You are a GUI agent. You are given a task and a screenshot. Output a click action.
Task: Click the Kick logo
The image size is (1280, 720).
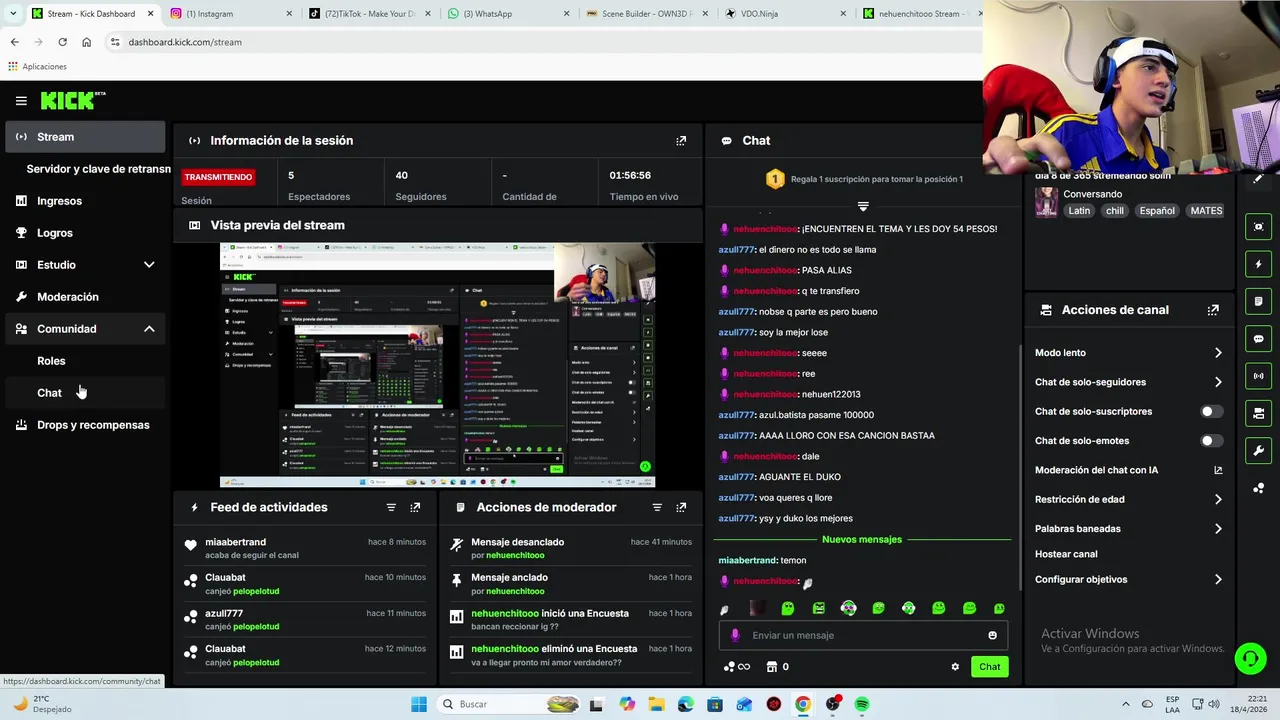pos(73,100)
